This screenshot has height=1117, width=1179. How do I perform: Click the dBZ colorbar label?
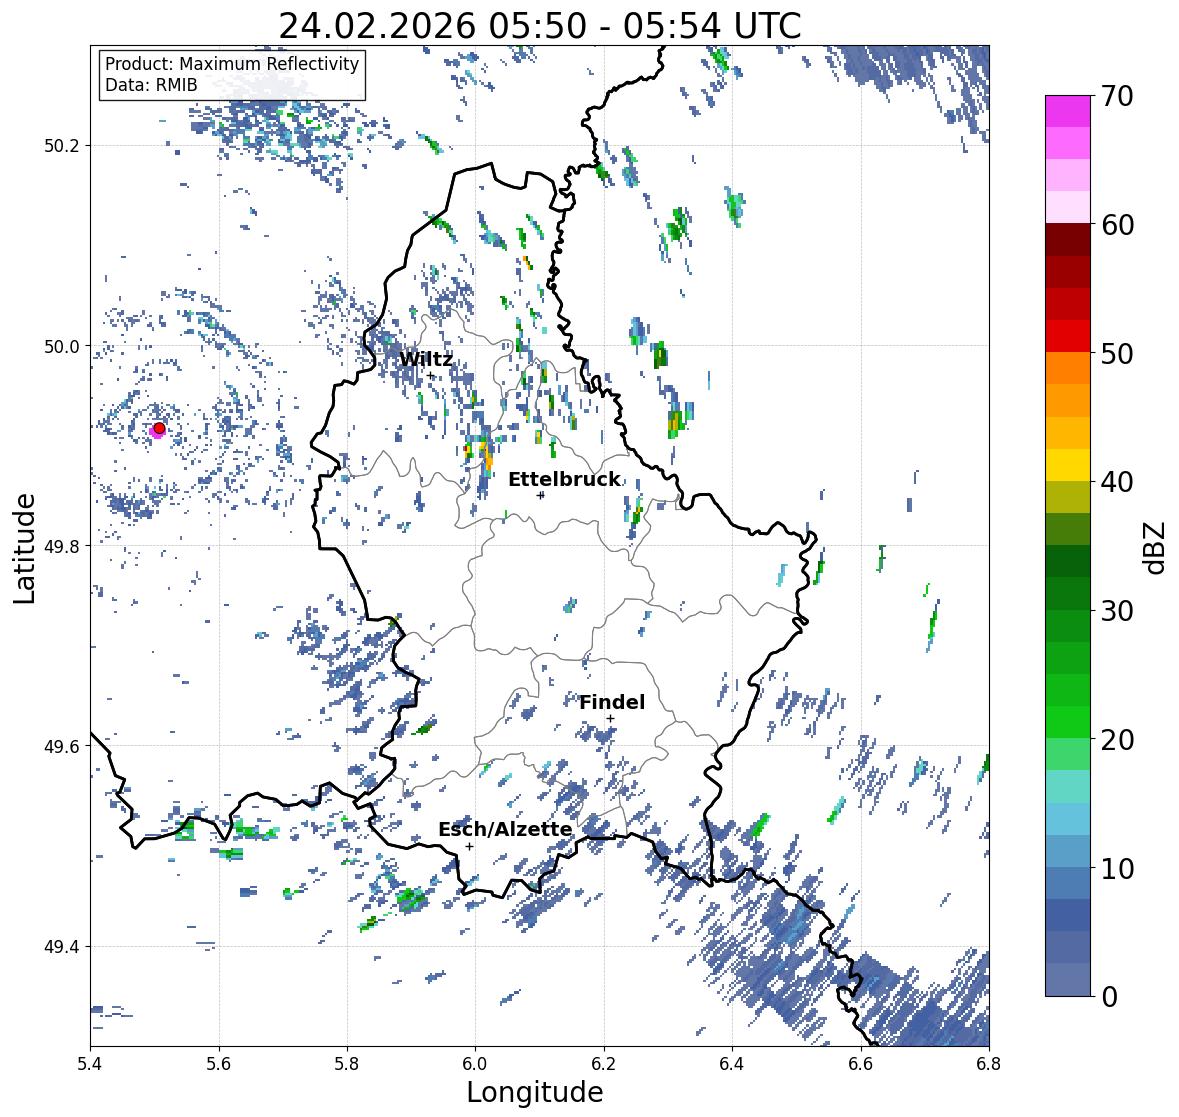pos(1154,547)
